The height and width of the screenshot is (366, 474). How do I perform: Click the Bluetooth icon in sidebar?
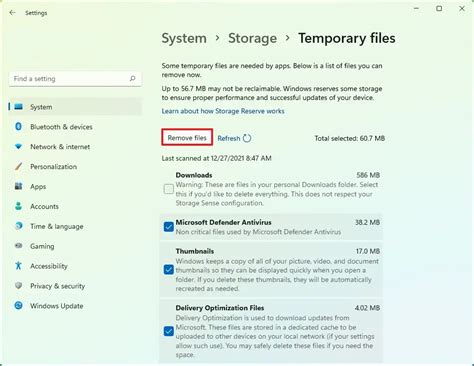pos(19,127)
